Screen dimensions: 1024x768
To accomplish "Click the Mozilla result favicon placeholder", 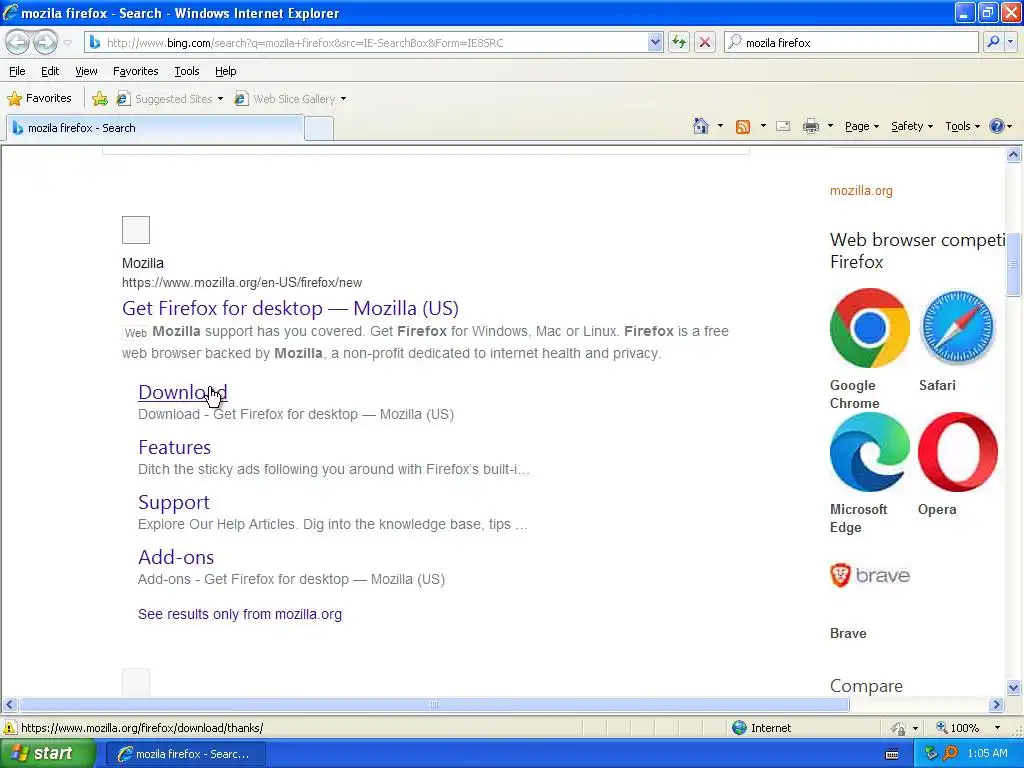I will pos(136,230).
